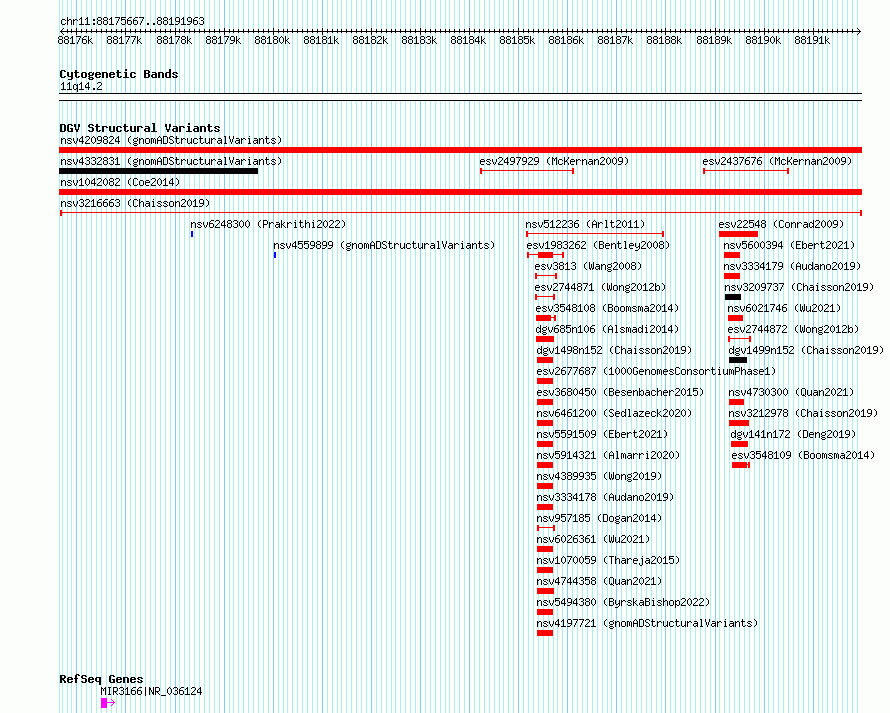Click the nsv4209824 gnomAD variant label
This screenshot has width=890, height=713.
click(171, 140)
